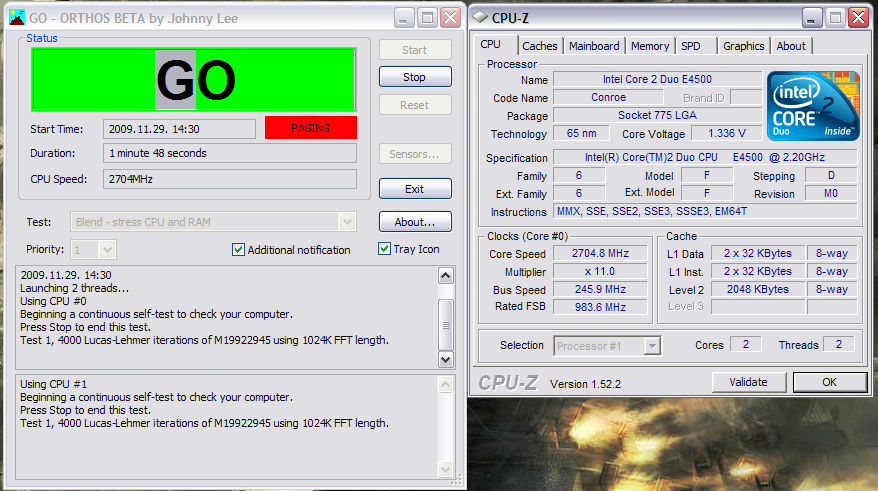
Task: Click "Using CPU #1" in lower log
Action: pyautogui.click(x=53, y=384)
